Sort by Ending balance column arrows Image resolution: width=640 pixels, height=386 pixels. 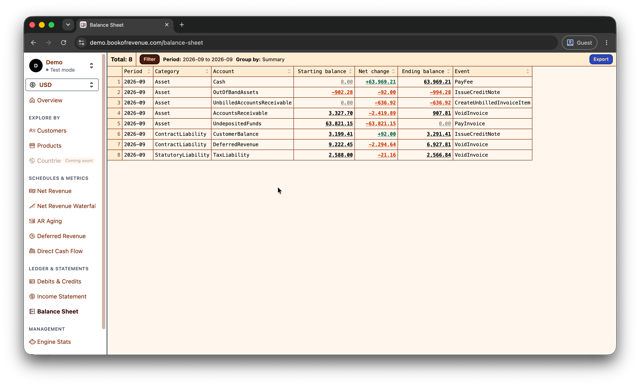448,71
